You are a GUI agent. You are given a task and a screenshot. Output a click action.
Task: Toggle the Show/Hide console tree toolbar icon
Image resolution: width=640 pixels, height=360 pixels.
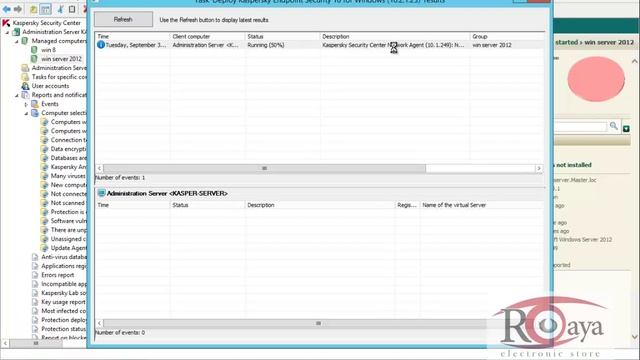[x=45, y=9]
